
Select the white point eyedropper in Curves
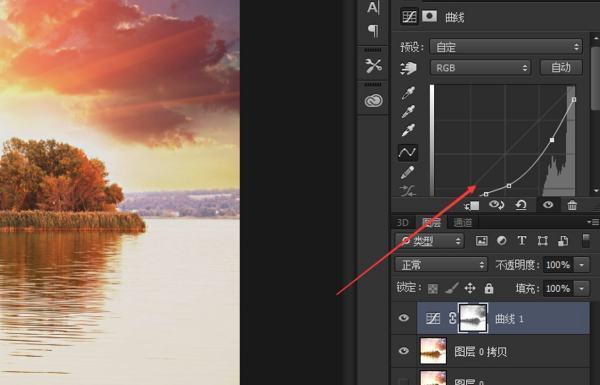click(408, 130)
